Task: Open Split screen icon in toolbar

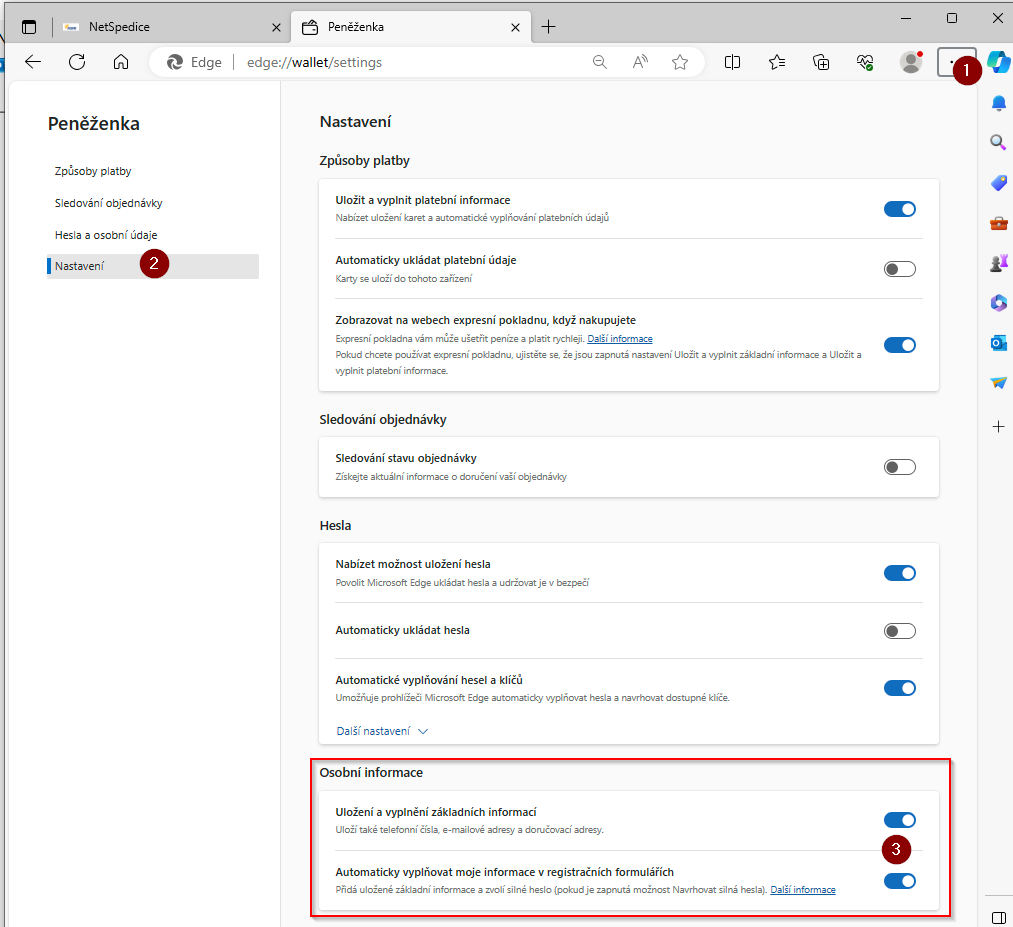Action: (x=732, y=62)
